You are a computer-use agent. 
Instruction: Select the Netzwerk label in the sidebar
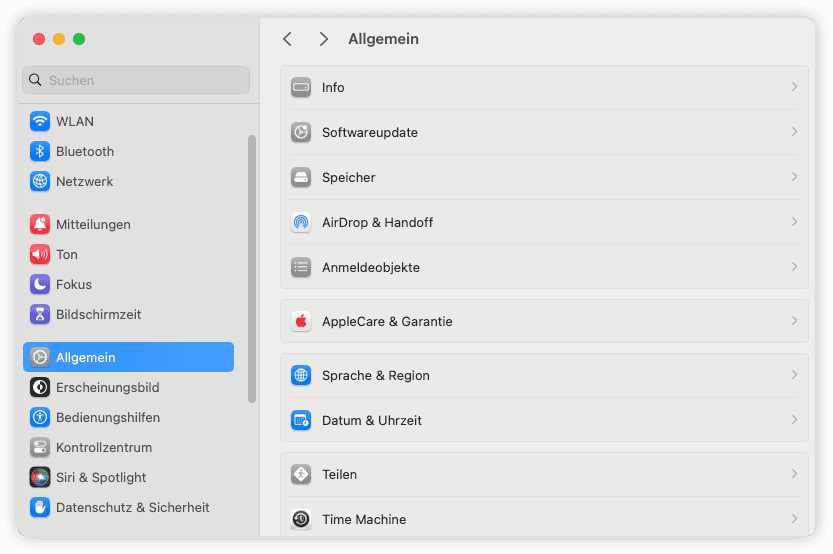84,182
